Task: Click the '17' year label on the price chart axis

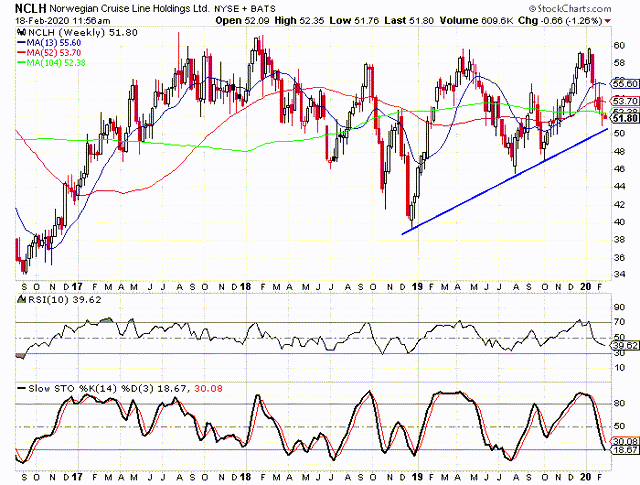Action: pyautogui.click(x=76, y=287)
